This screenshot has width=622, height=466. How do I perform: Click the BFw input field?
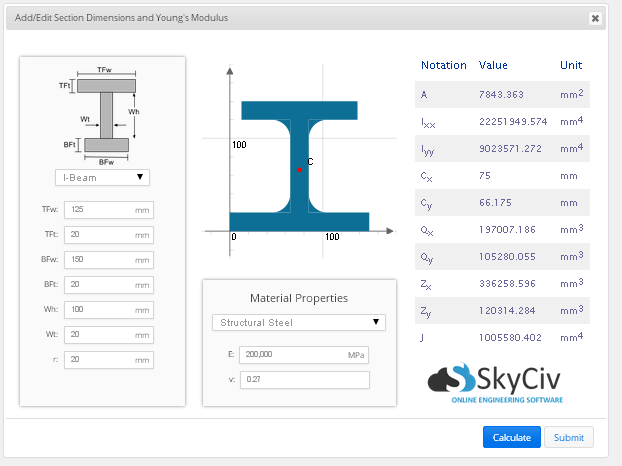click(109, 260)
